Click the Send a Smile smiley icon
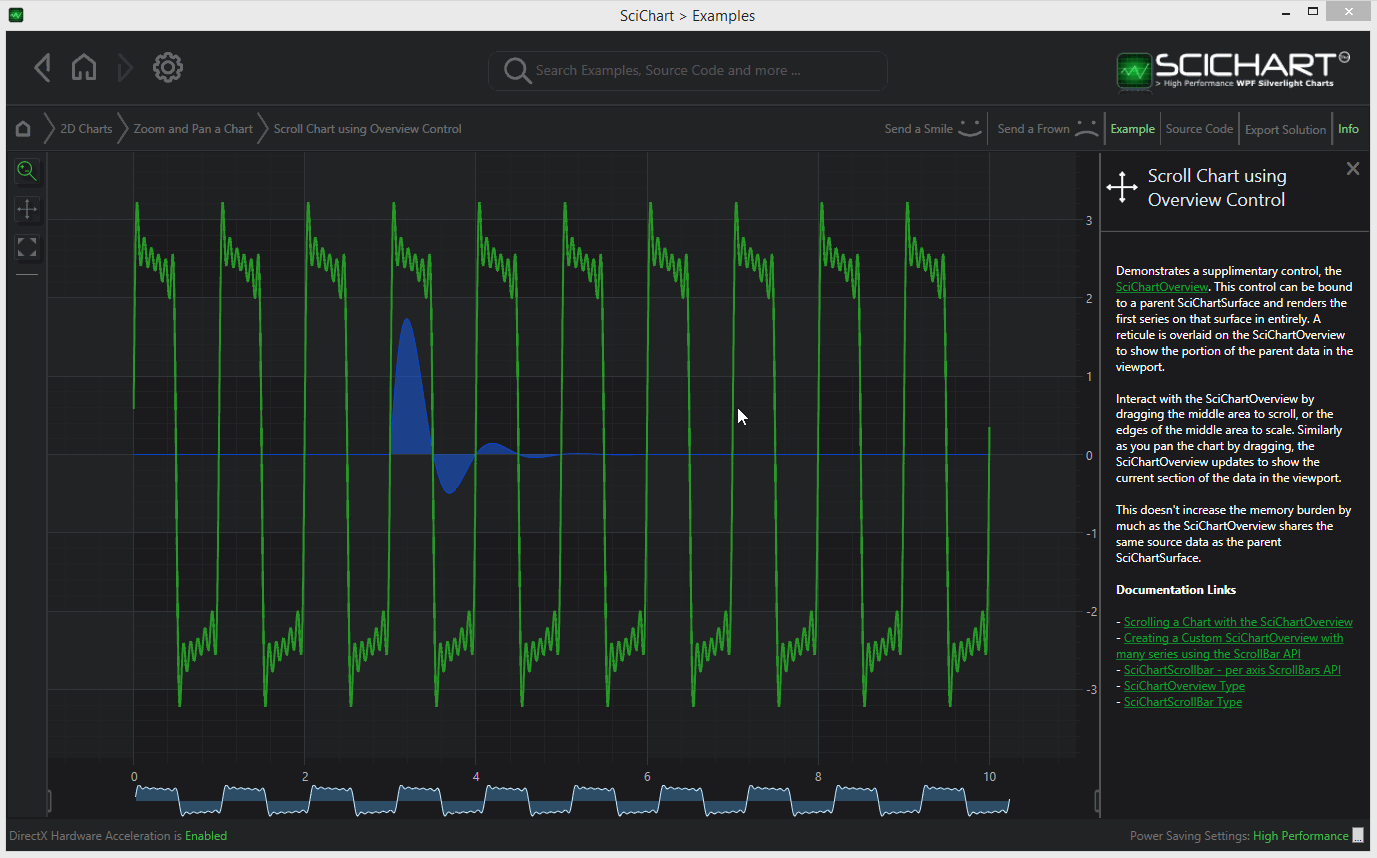This screenshot has height=858, width=1377. pos(967,128)
